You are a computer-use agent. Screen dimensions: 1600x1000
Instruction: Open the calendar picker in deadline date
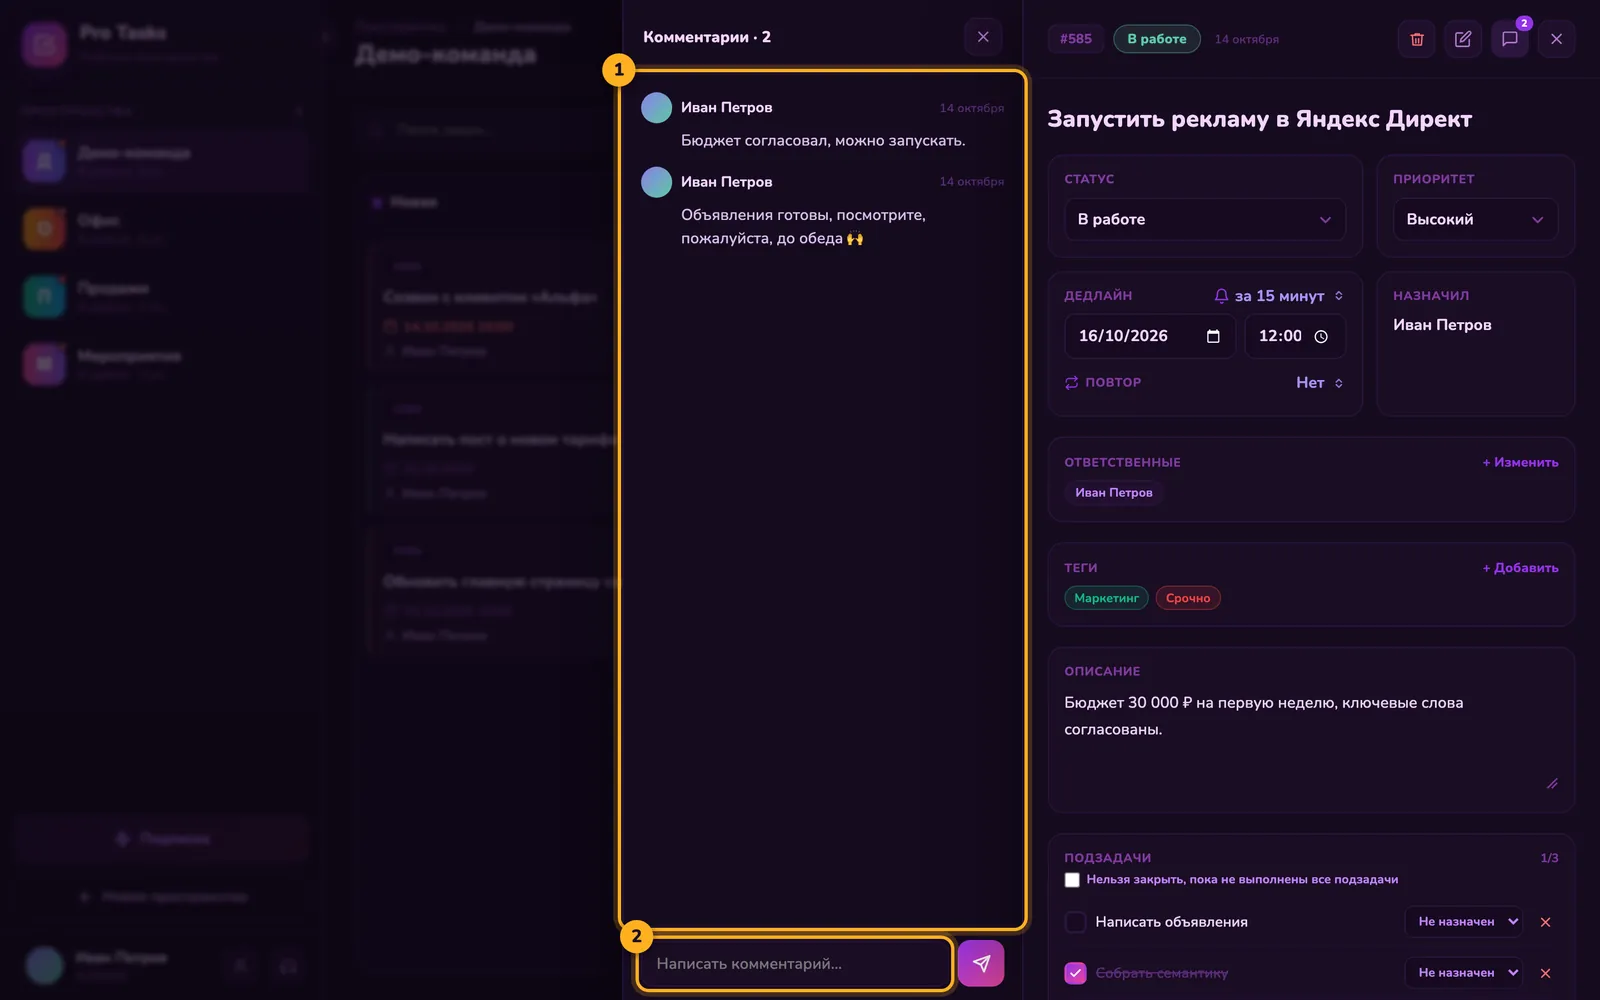click(x=1213, y=336)
